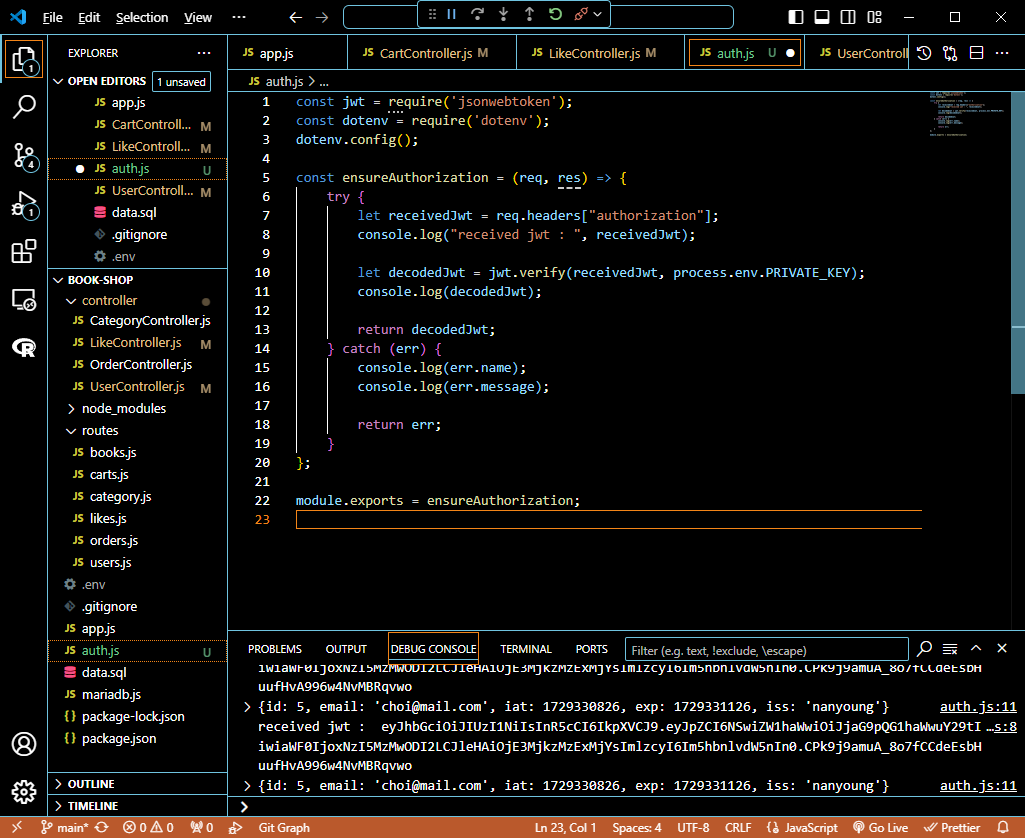
Task: Pause the debug session
Action: (x=452, y=14)
